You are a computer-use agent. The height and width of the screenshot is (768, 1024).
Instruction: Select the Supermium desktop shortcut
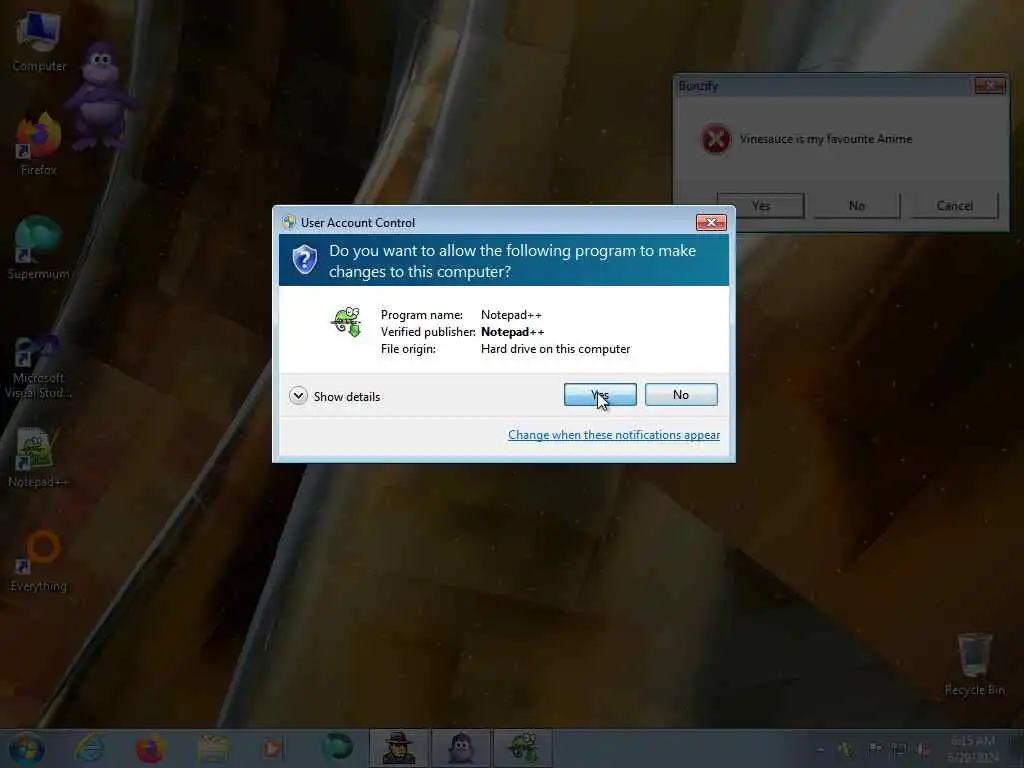tap(39, 249)
